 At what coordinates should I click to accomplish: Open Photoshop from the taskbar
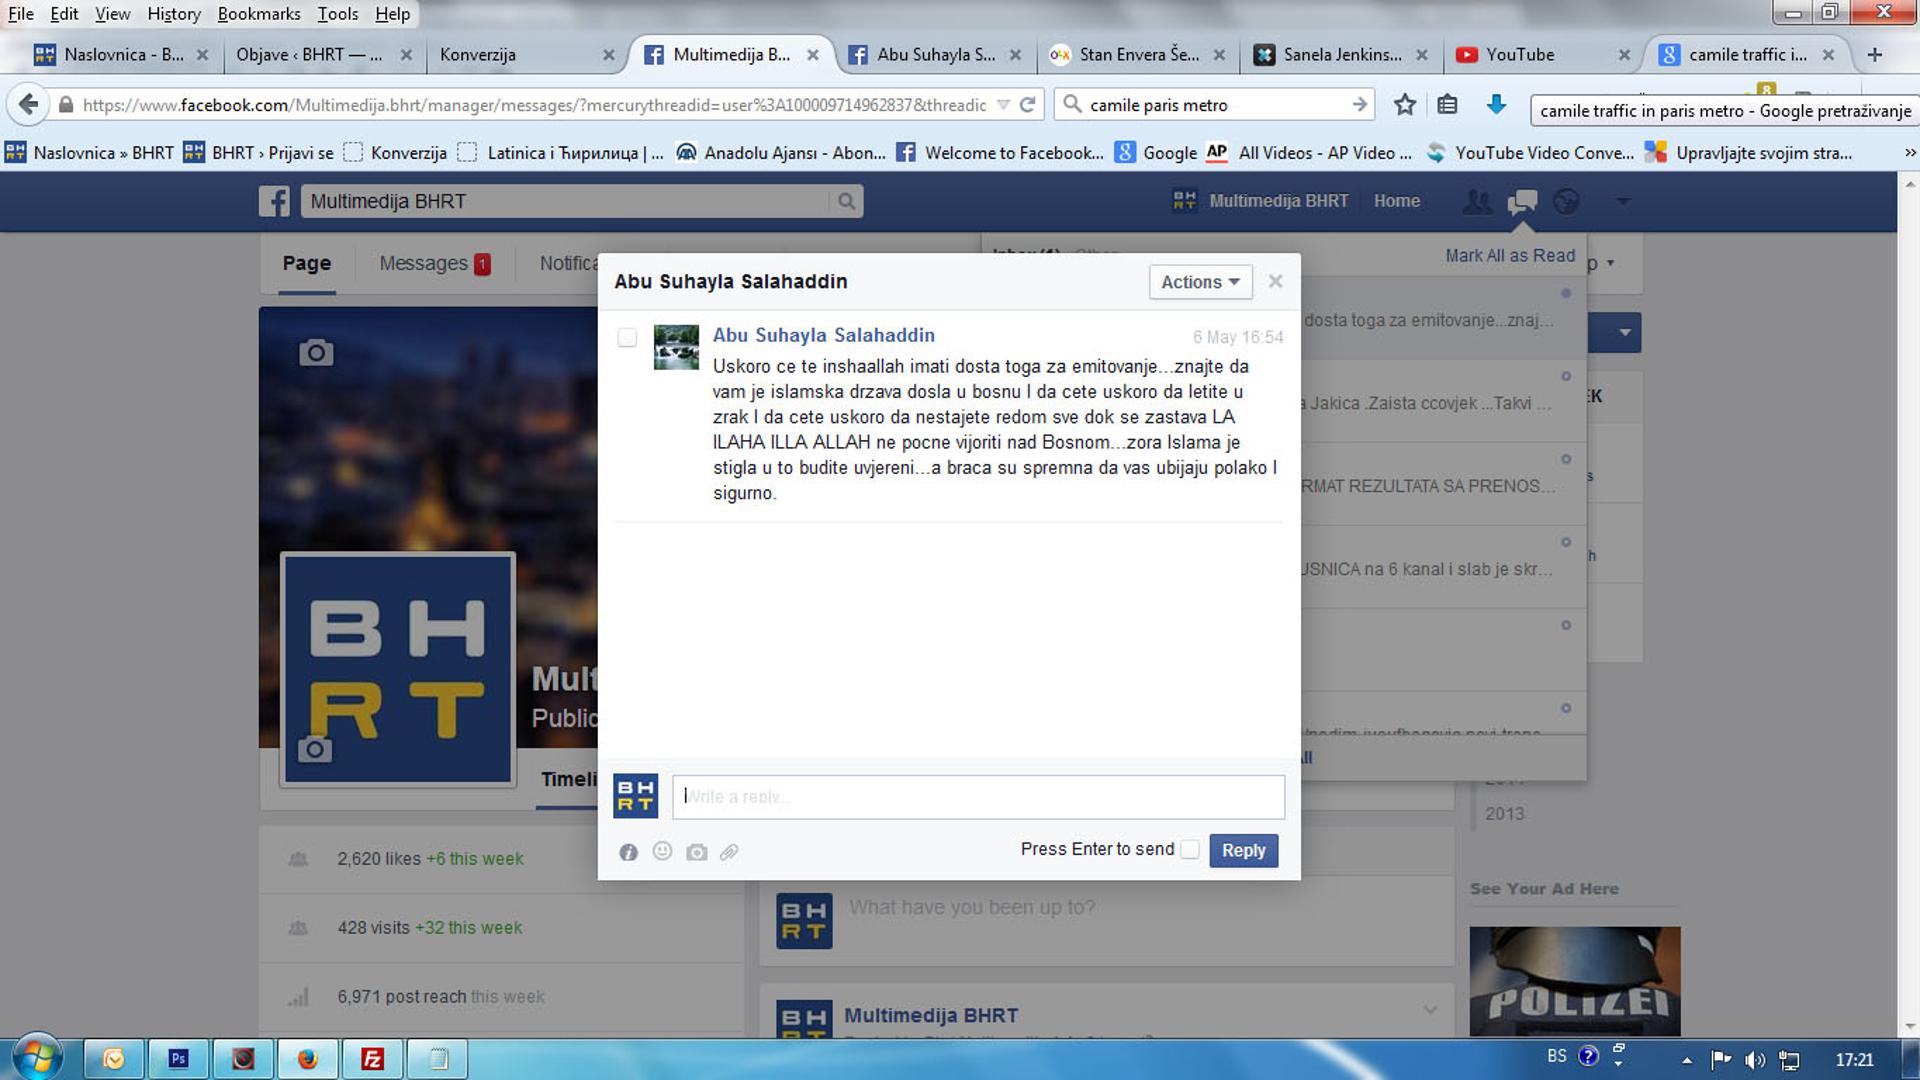click(x=178, y=1058)
